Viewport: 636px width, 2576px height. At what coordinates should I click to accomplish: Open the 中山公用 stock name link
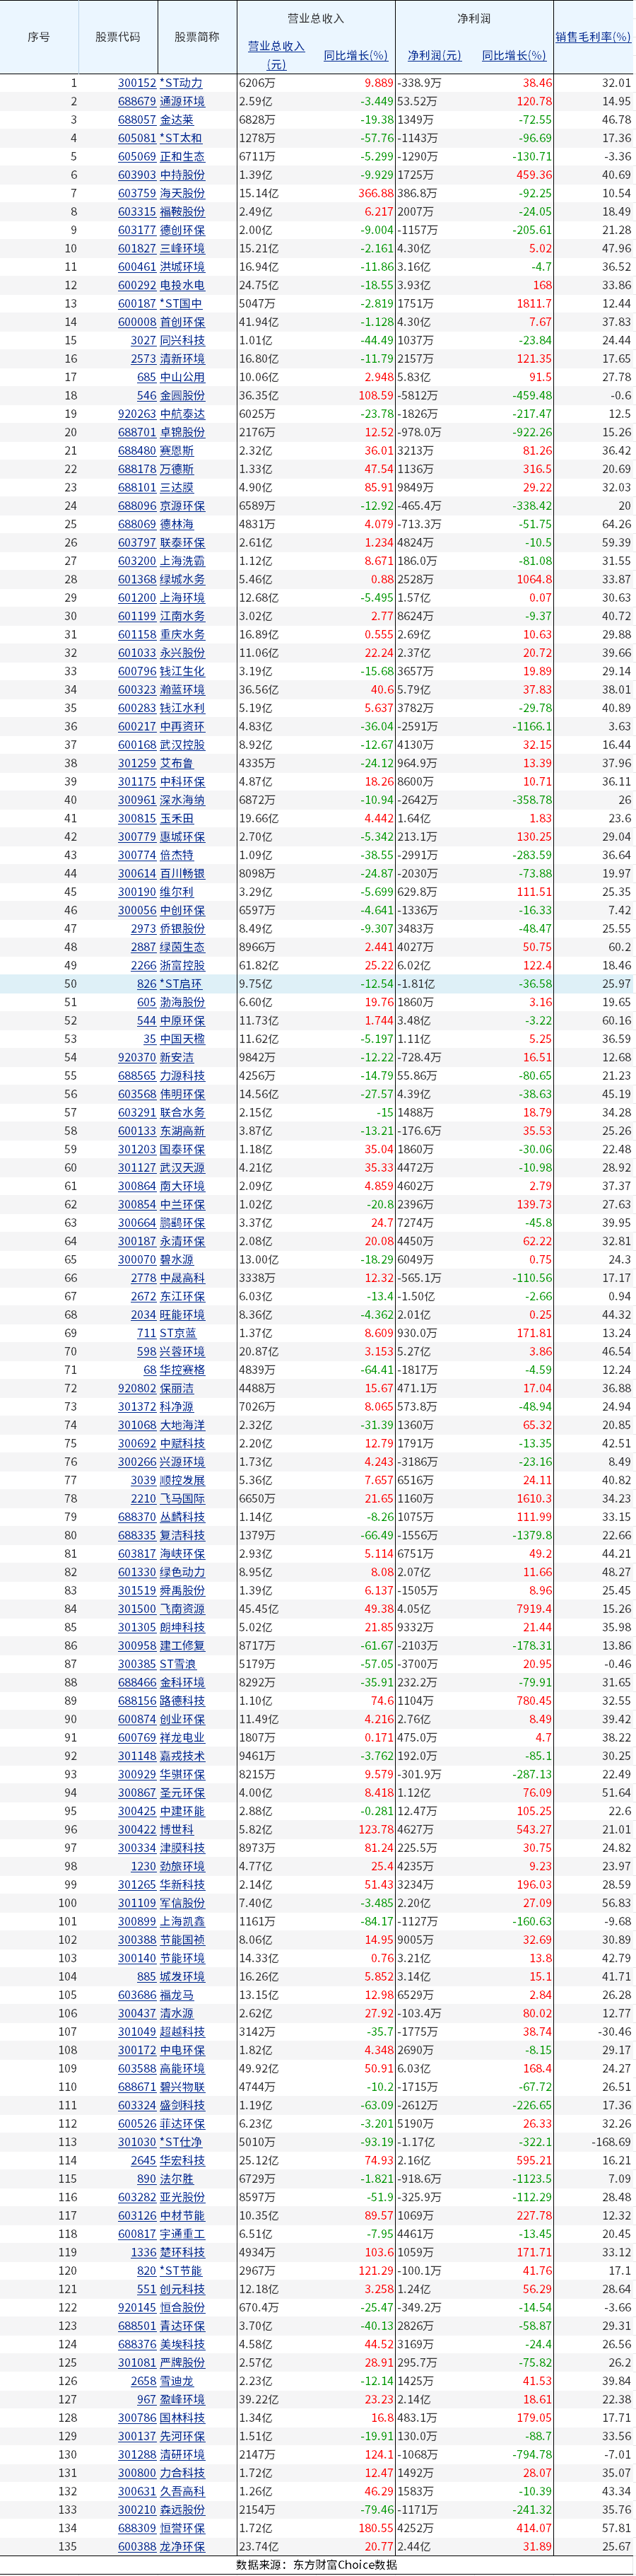182,377
